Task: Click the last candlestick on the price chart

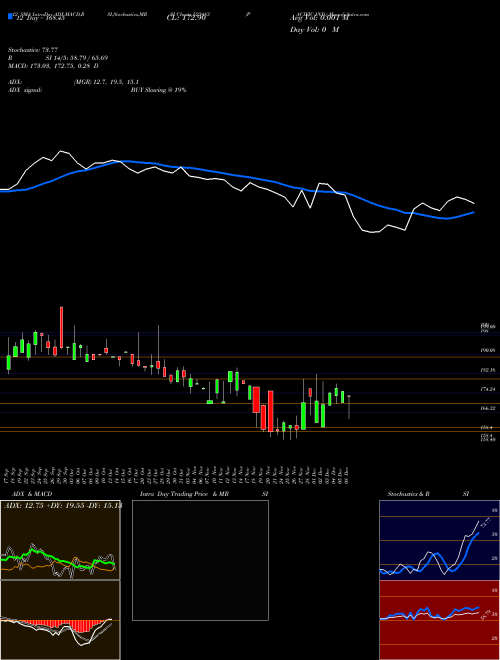Action: click(349, 405)
